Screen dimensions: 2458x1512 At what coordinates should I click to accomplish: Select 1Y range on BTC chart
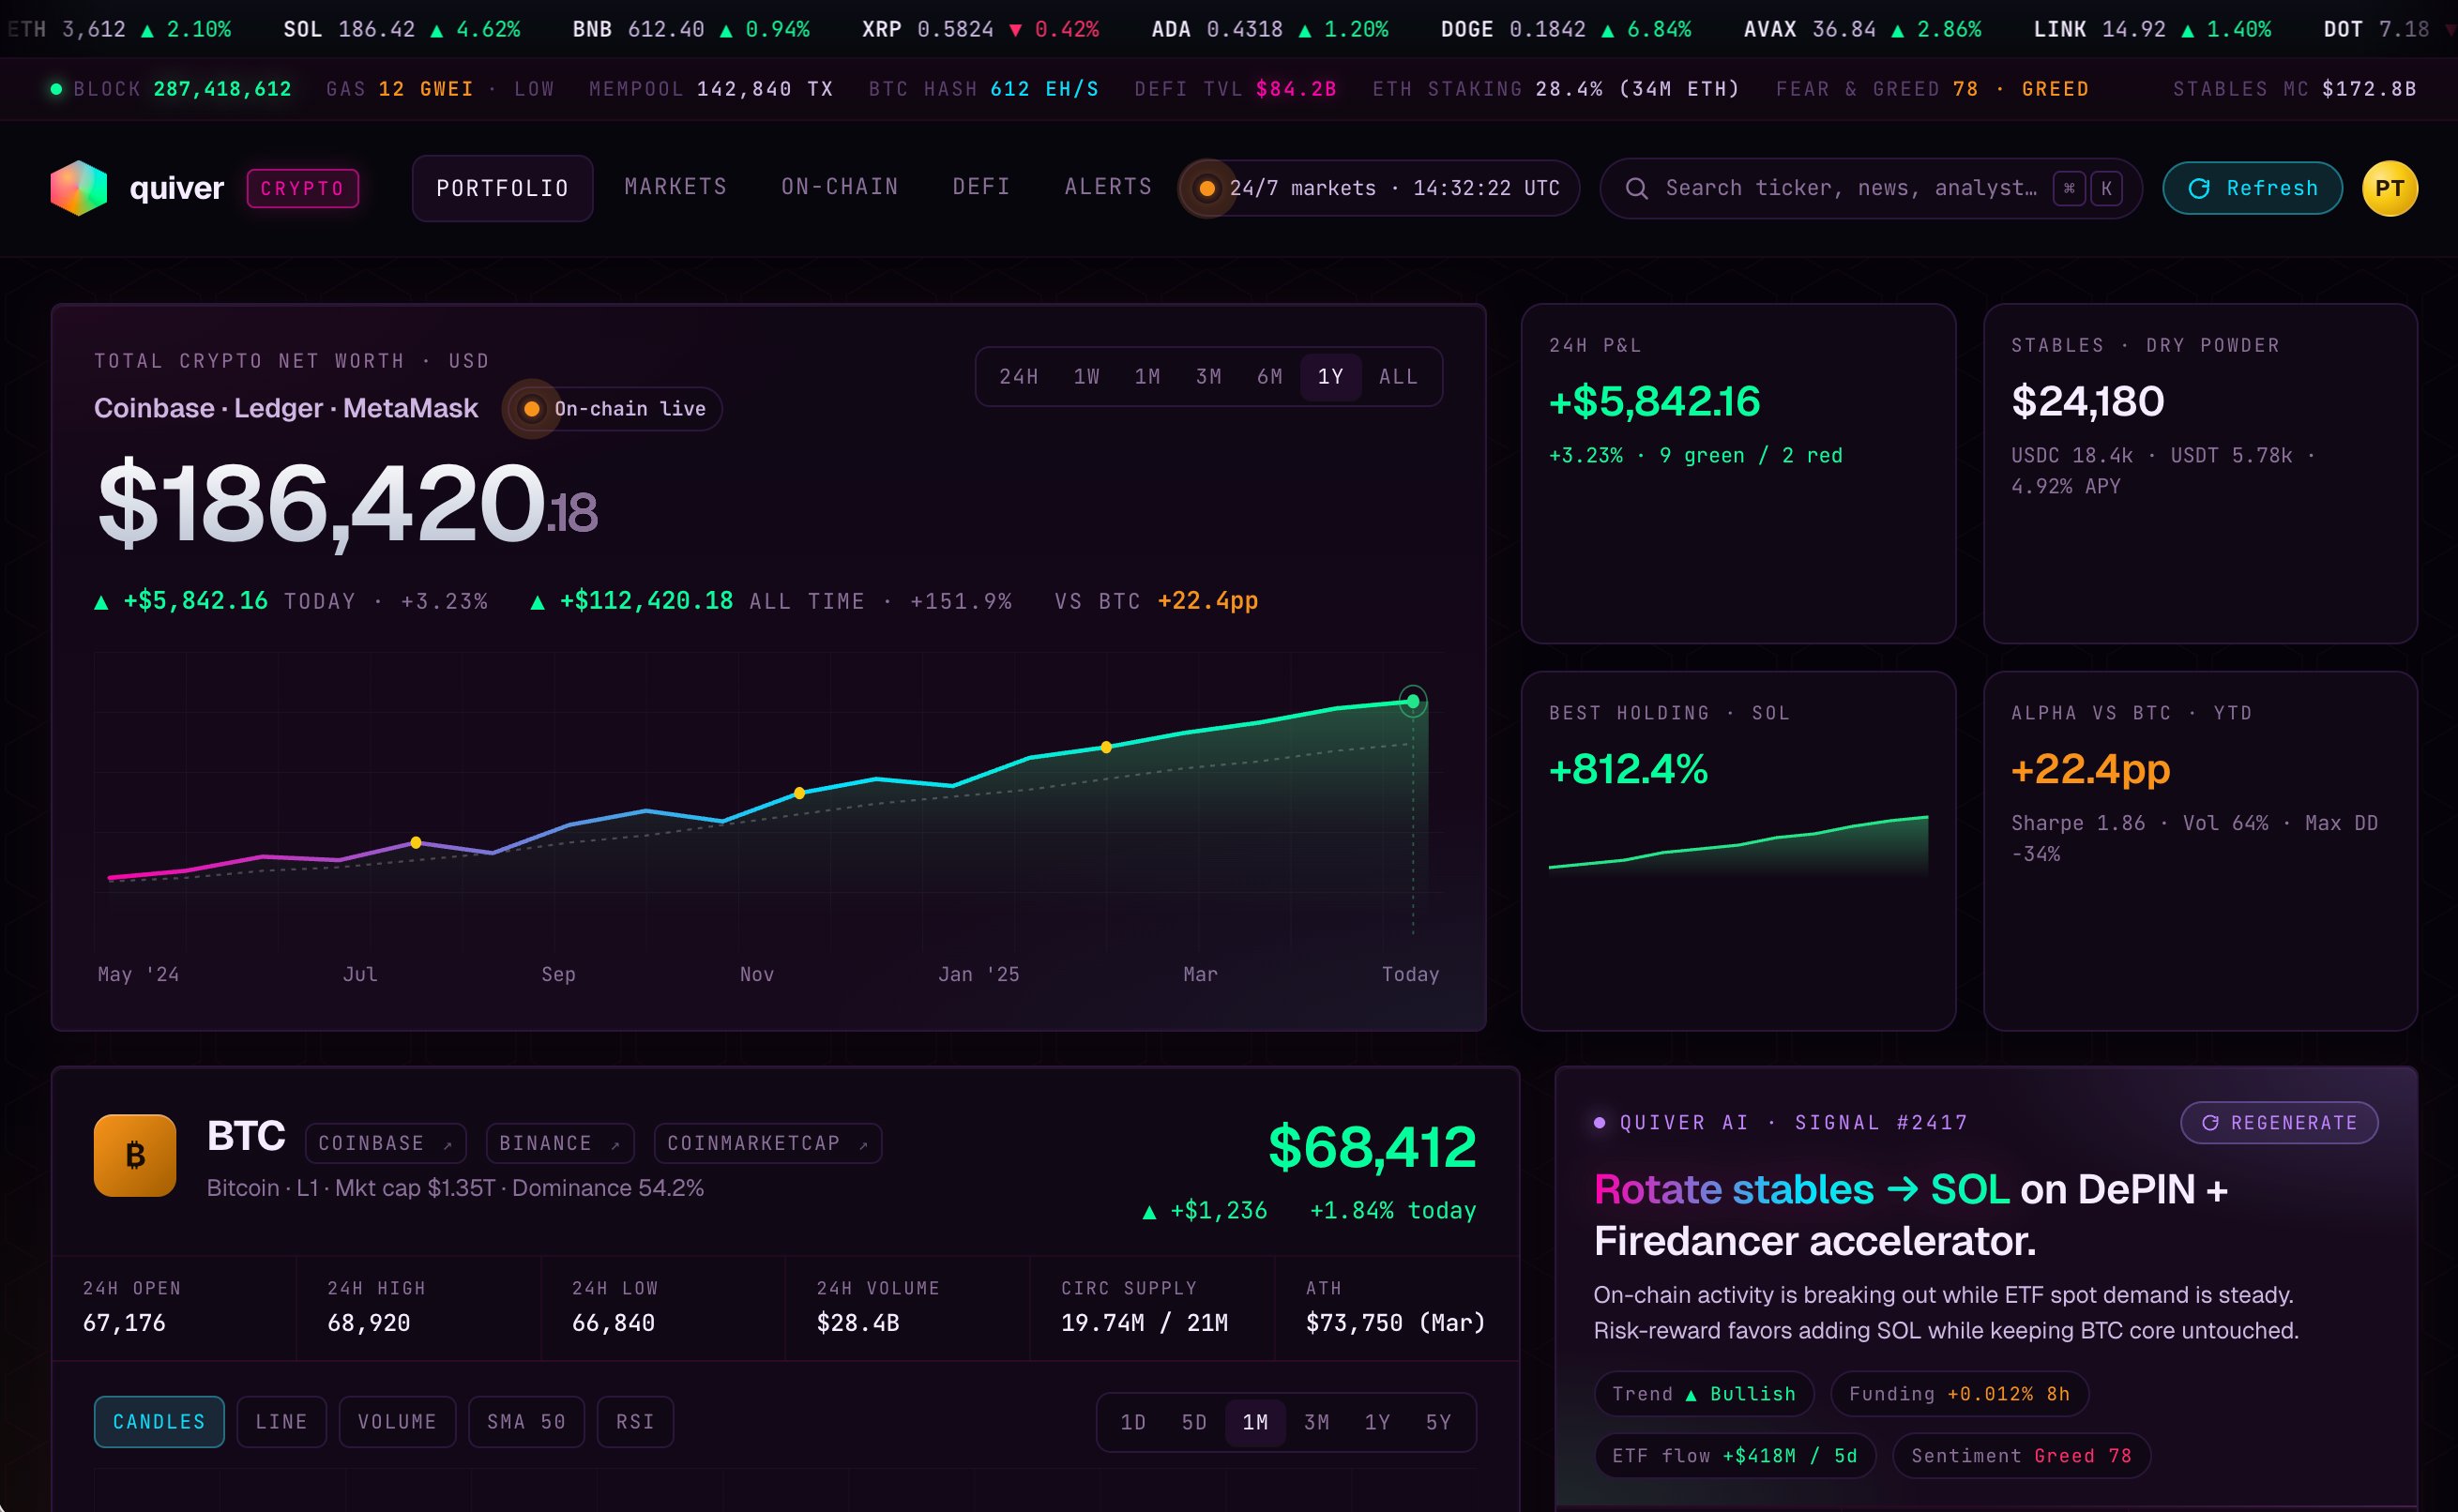pyautogui.click(x=1377, y=1422)
